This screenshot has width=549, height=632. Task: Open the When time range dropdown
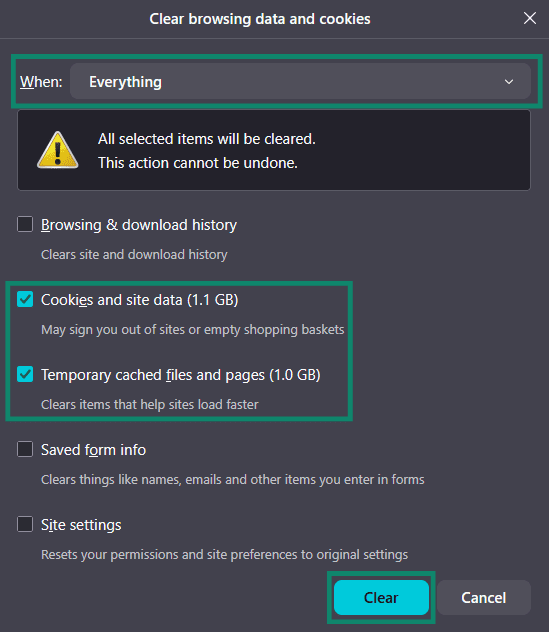pos(300,81)
